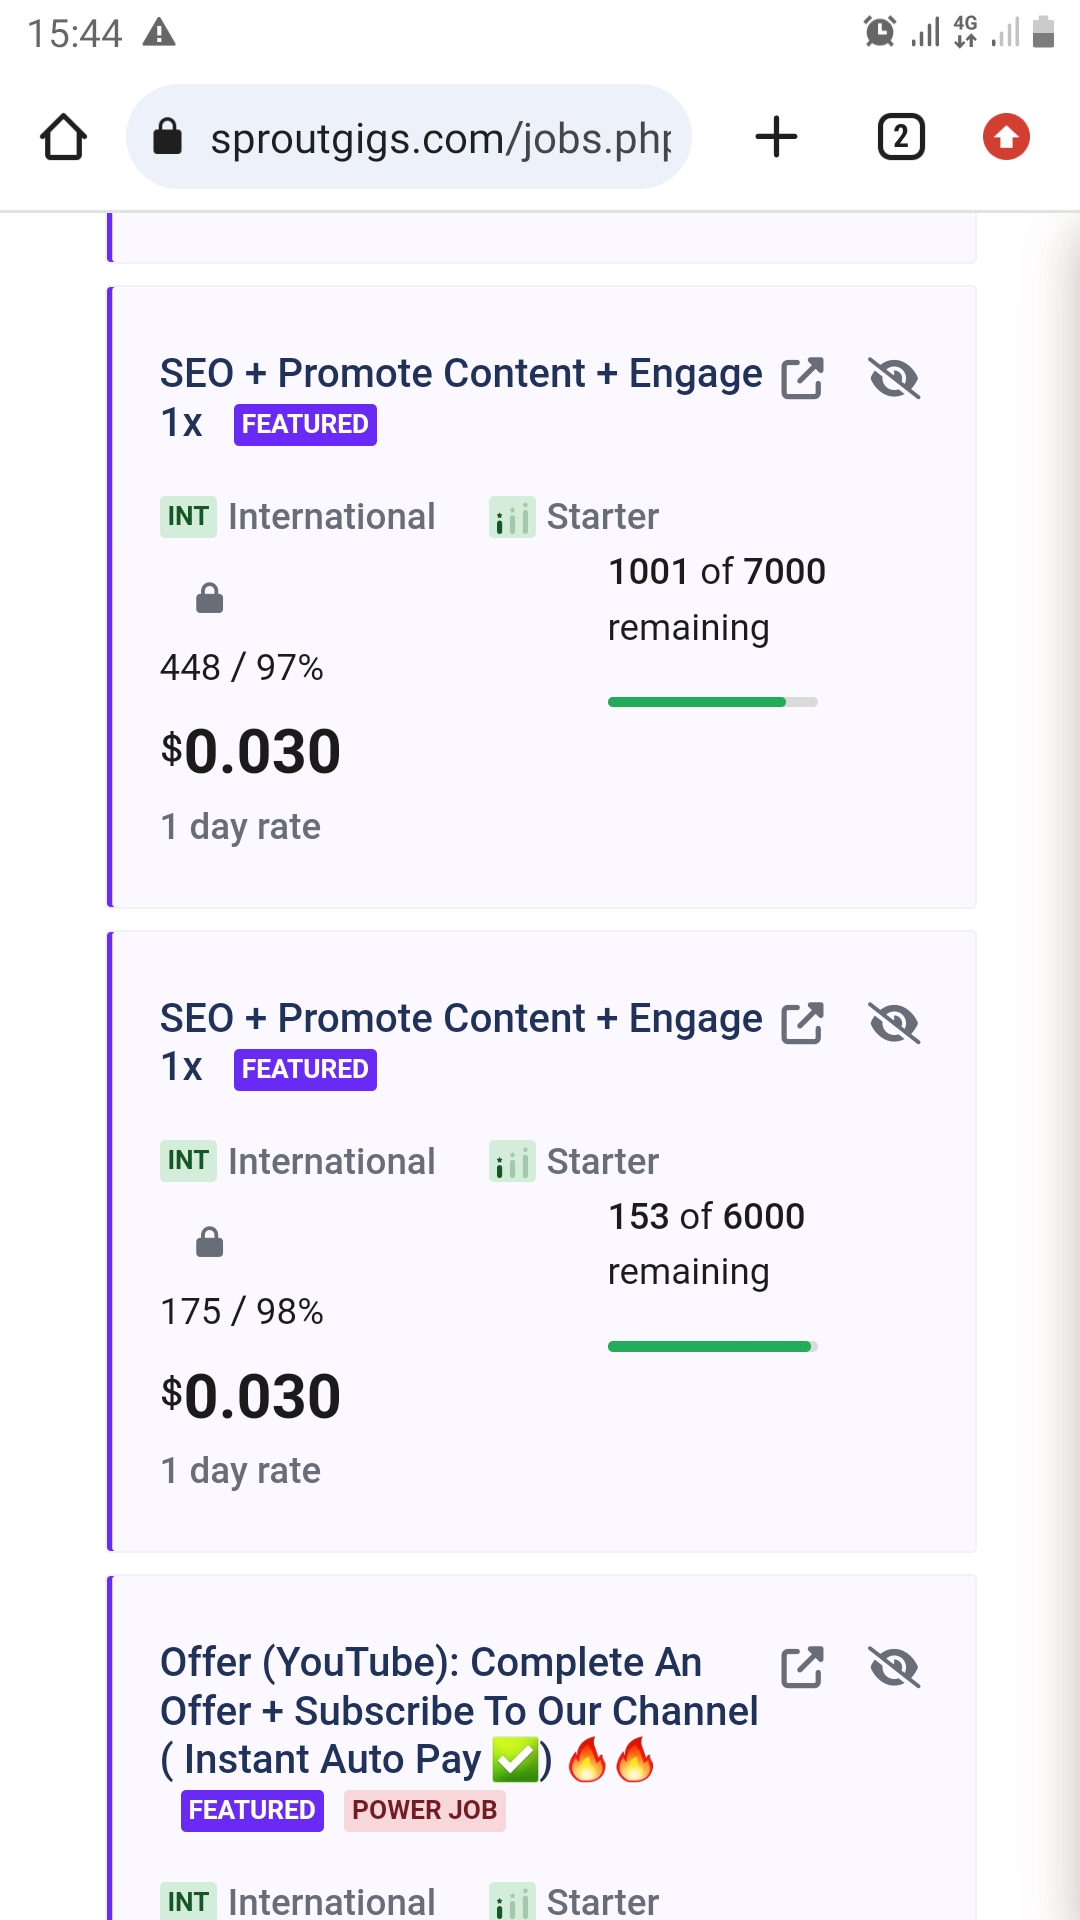Click progress bar for 153 of 6000
The height and width of the screenshot is (1920, 1080).
(x=712, y=1347)
